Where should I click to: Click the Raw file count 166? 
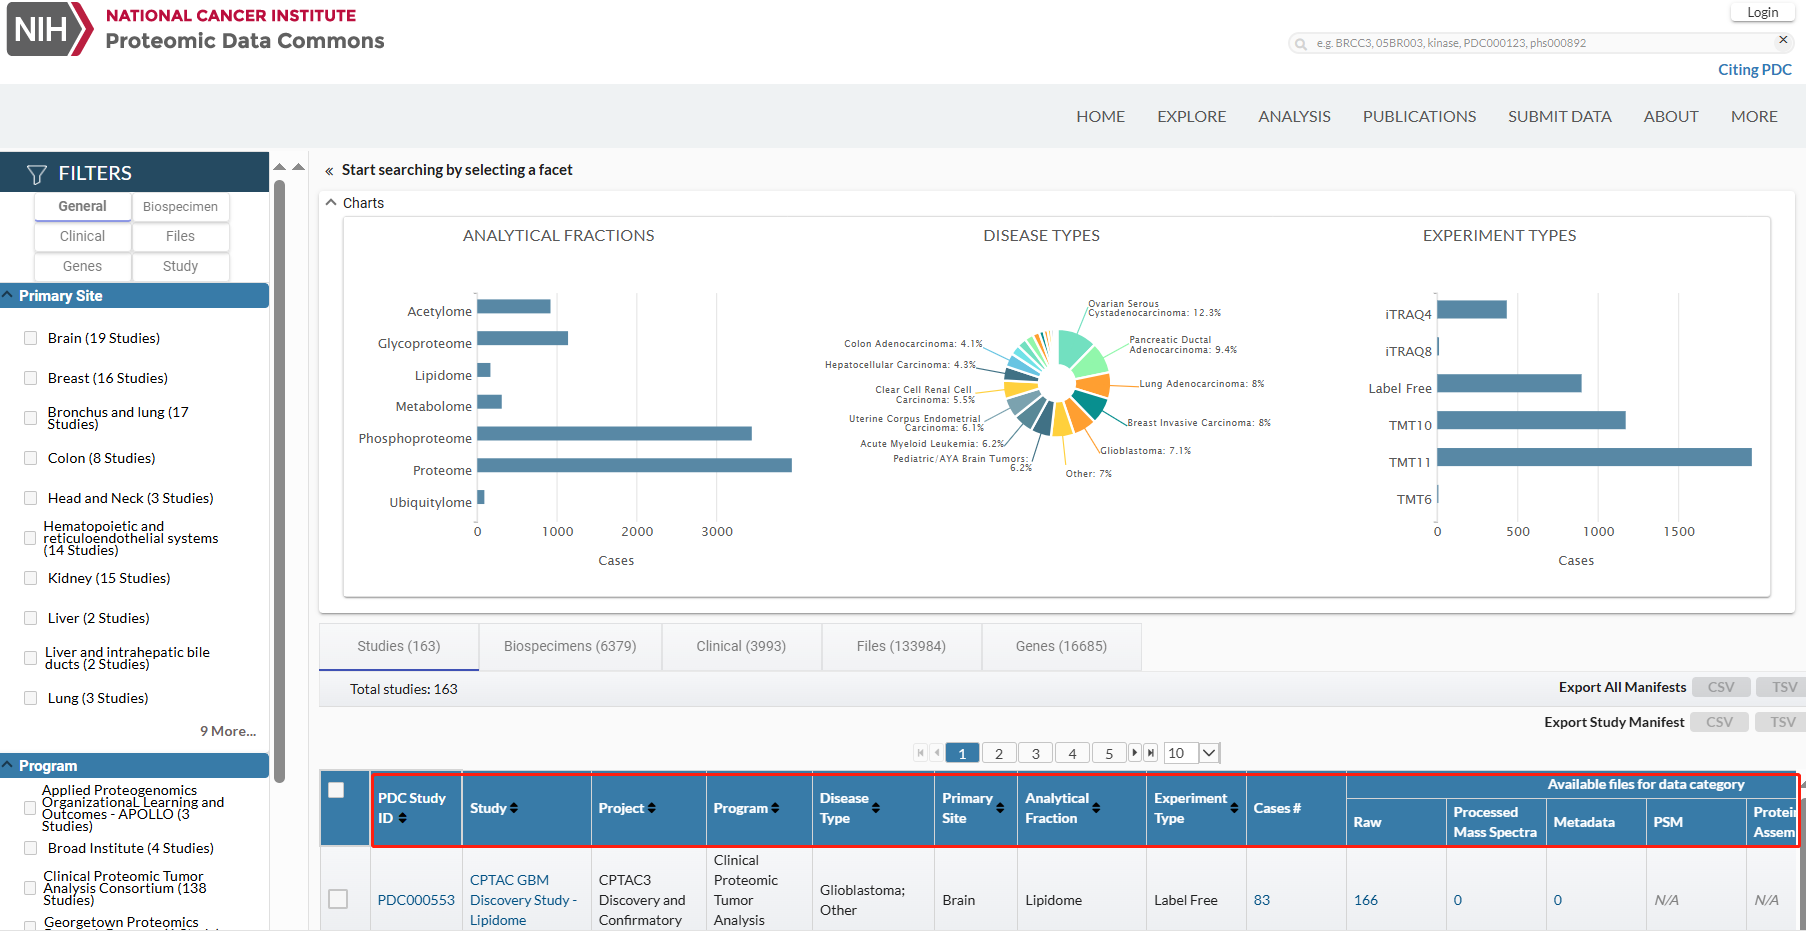[1365, 901]
